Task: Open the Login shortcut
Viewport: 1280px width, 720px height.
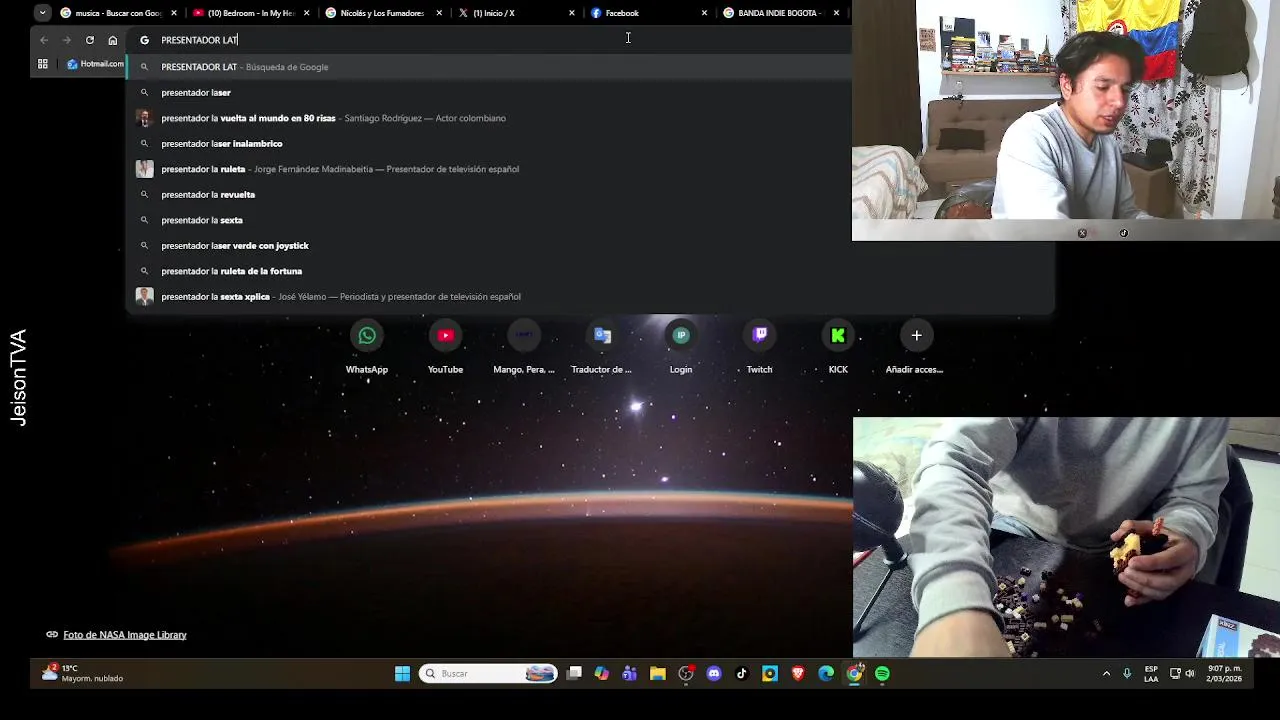Action: point(681,336)
